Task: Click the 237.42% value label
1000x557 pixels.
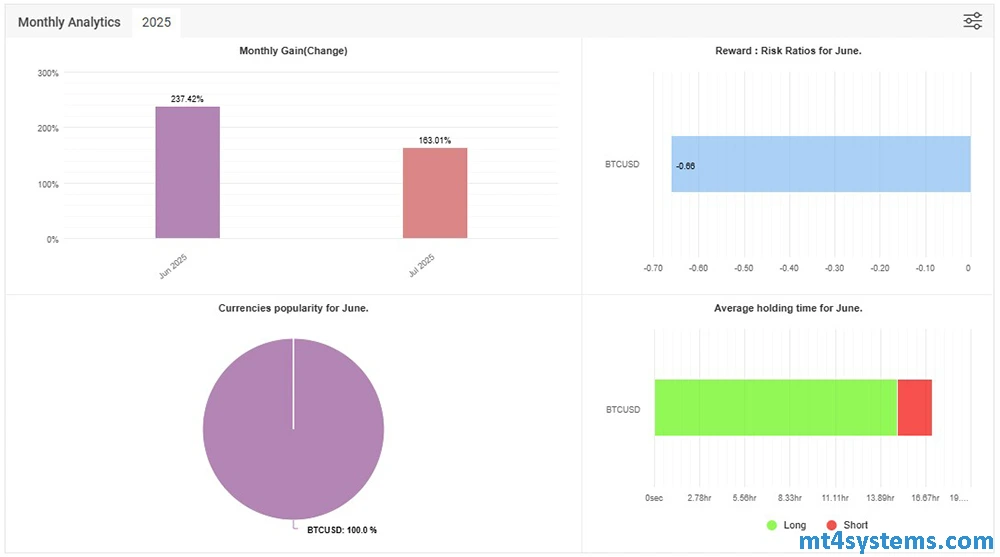Action: tap(187, 99)
